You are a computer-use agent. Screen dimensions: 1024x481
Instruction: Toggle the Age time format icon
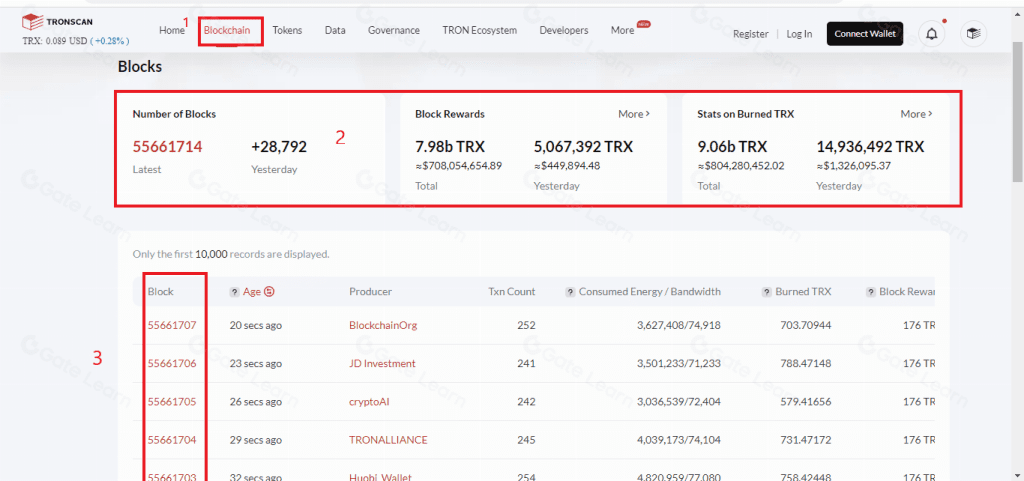point(269,292)
